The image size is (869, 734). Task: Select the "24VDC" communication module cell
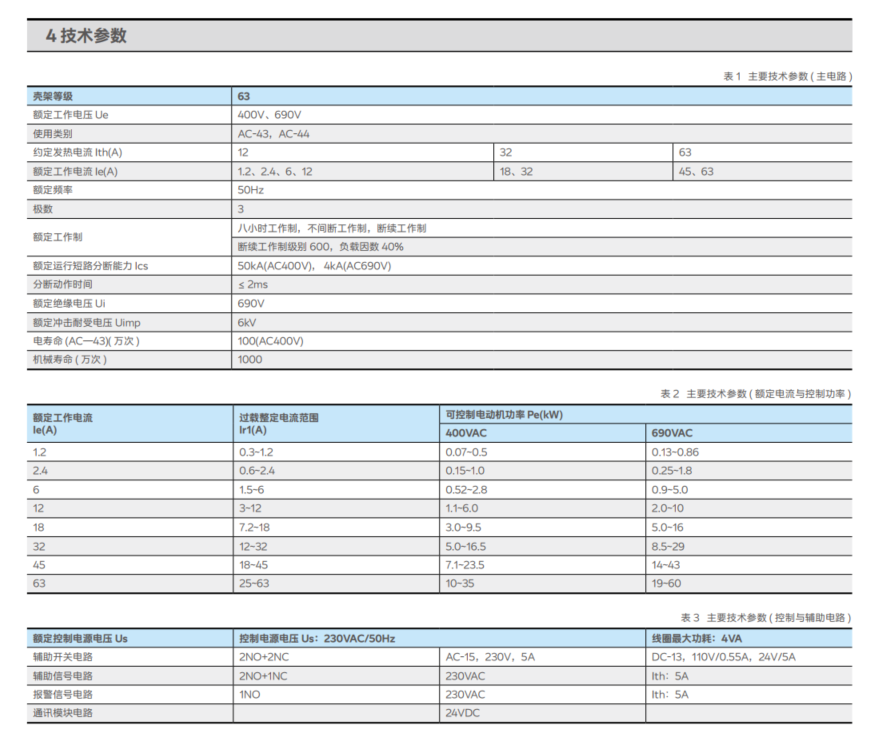tap(463, 713)
